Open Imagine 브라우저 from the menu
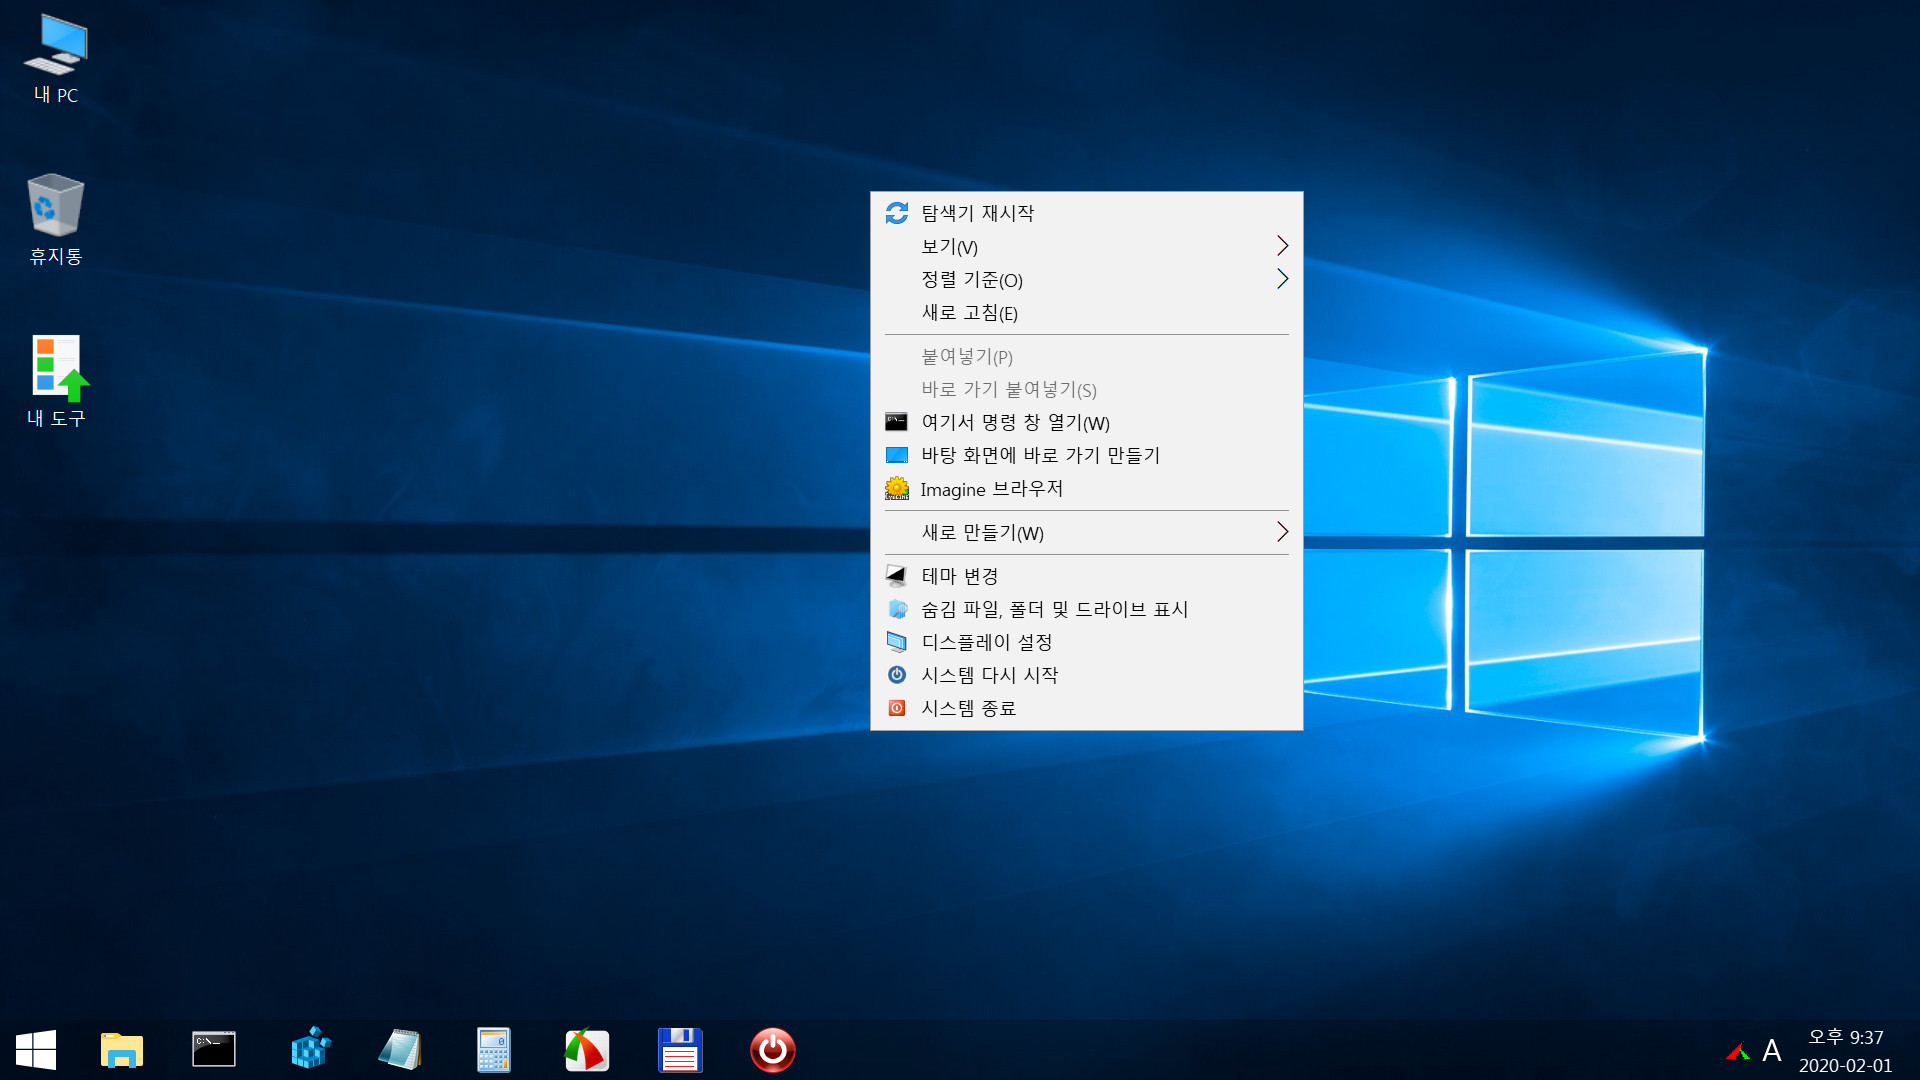1920x1080 pixels. click(x=1087, y=489)
